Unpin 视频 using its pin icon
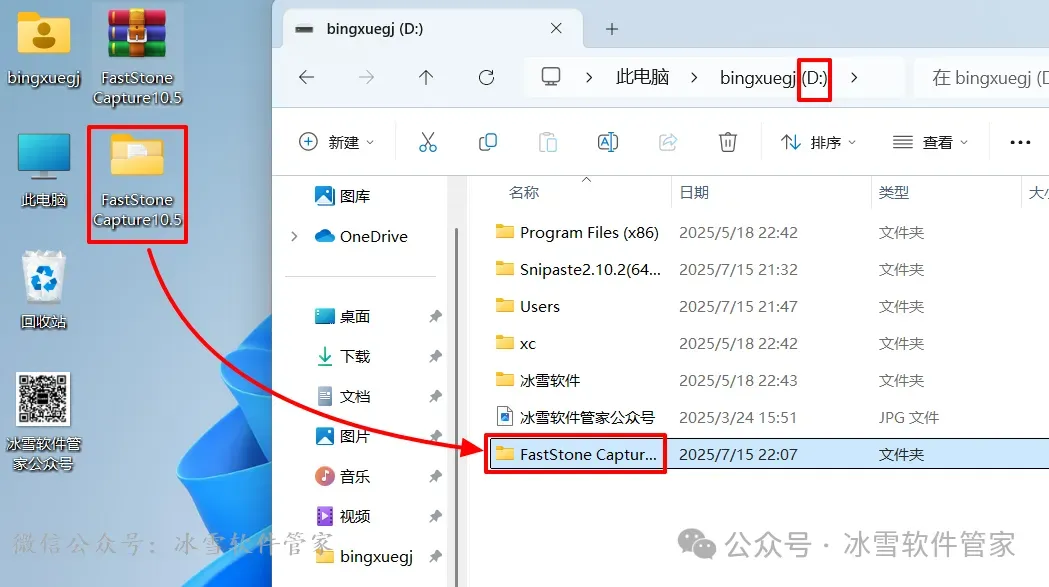Viewport: 1049px width, 587px height. click(436, 516)
